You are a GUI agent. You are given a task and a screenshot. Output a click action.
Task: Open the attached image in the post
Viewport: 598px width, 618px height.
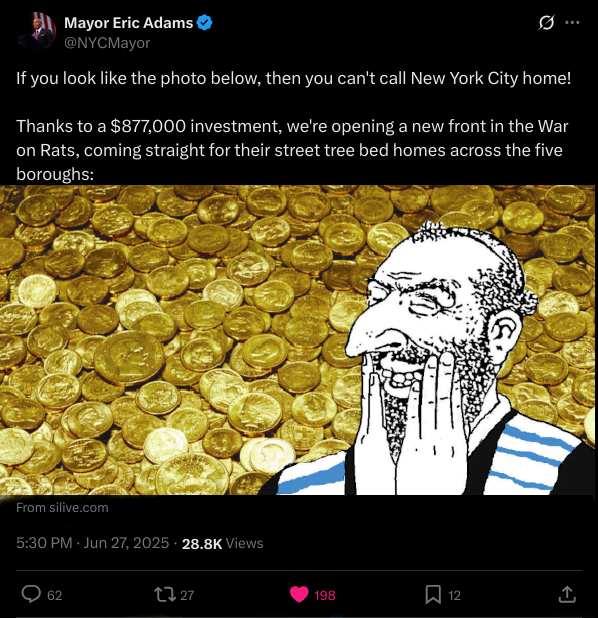[298, 340]
